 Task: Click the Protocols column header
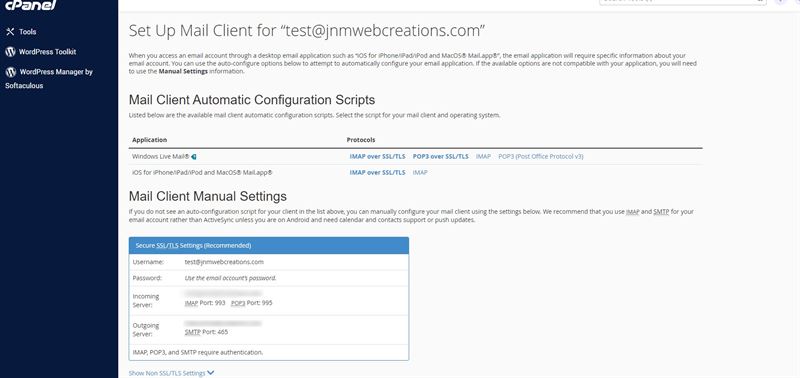(x=361, y=140)
